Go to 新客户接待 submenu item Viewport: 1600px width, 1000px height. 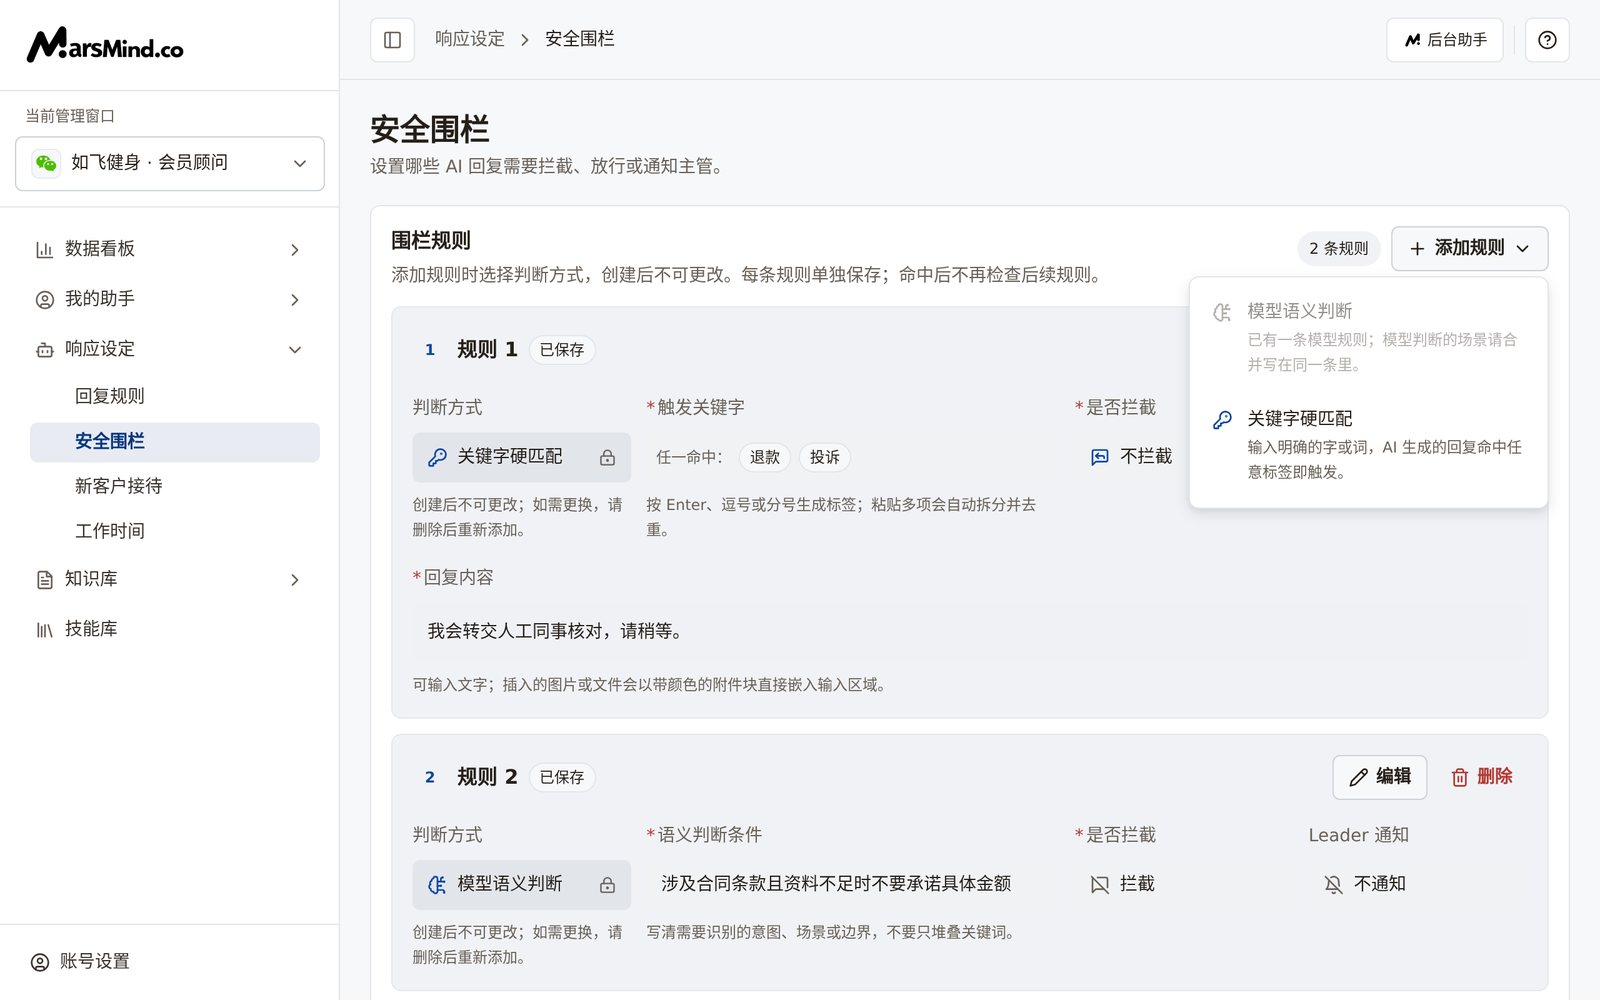click(x=175, y=486)
